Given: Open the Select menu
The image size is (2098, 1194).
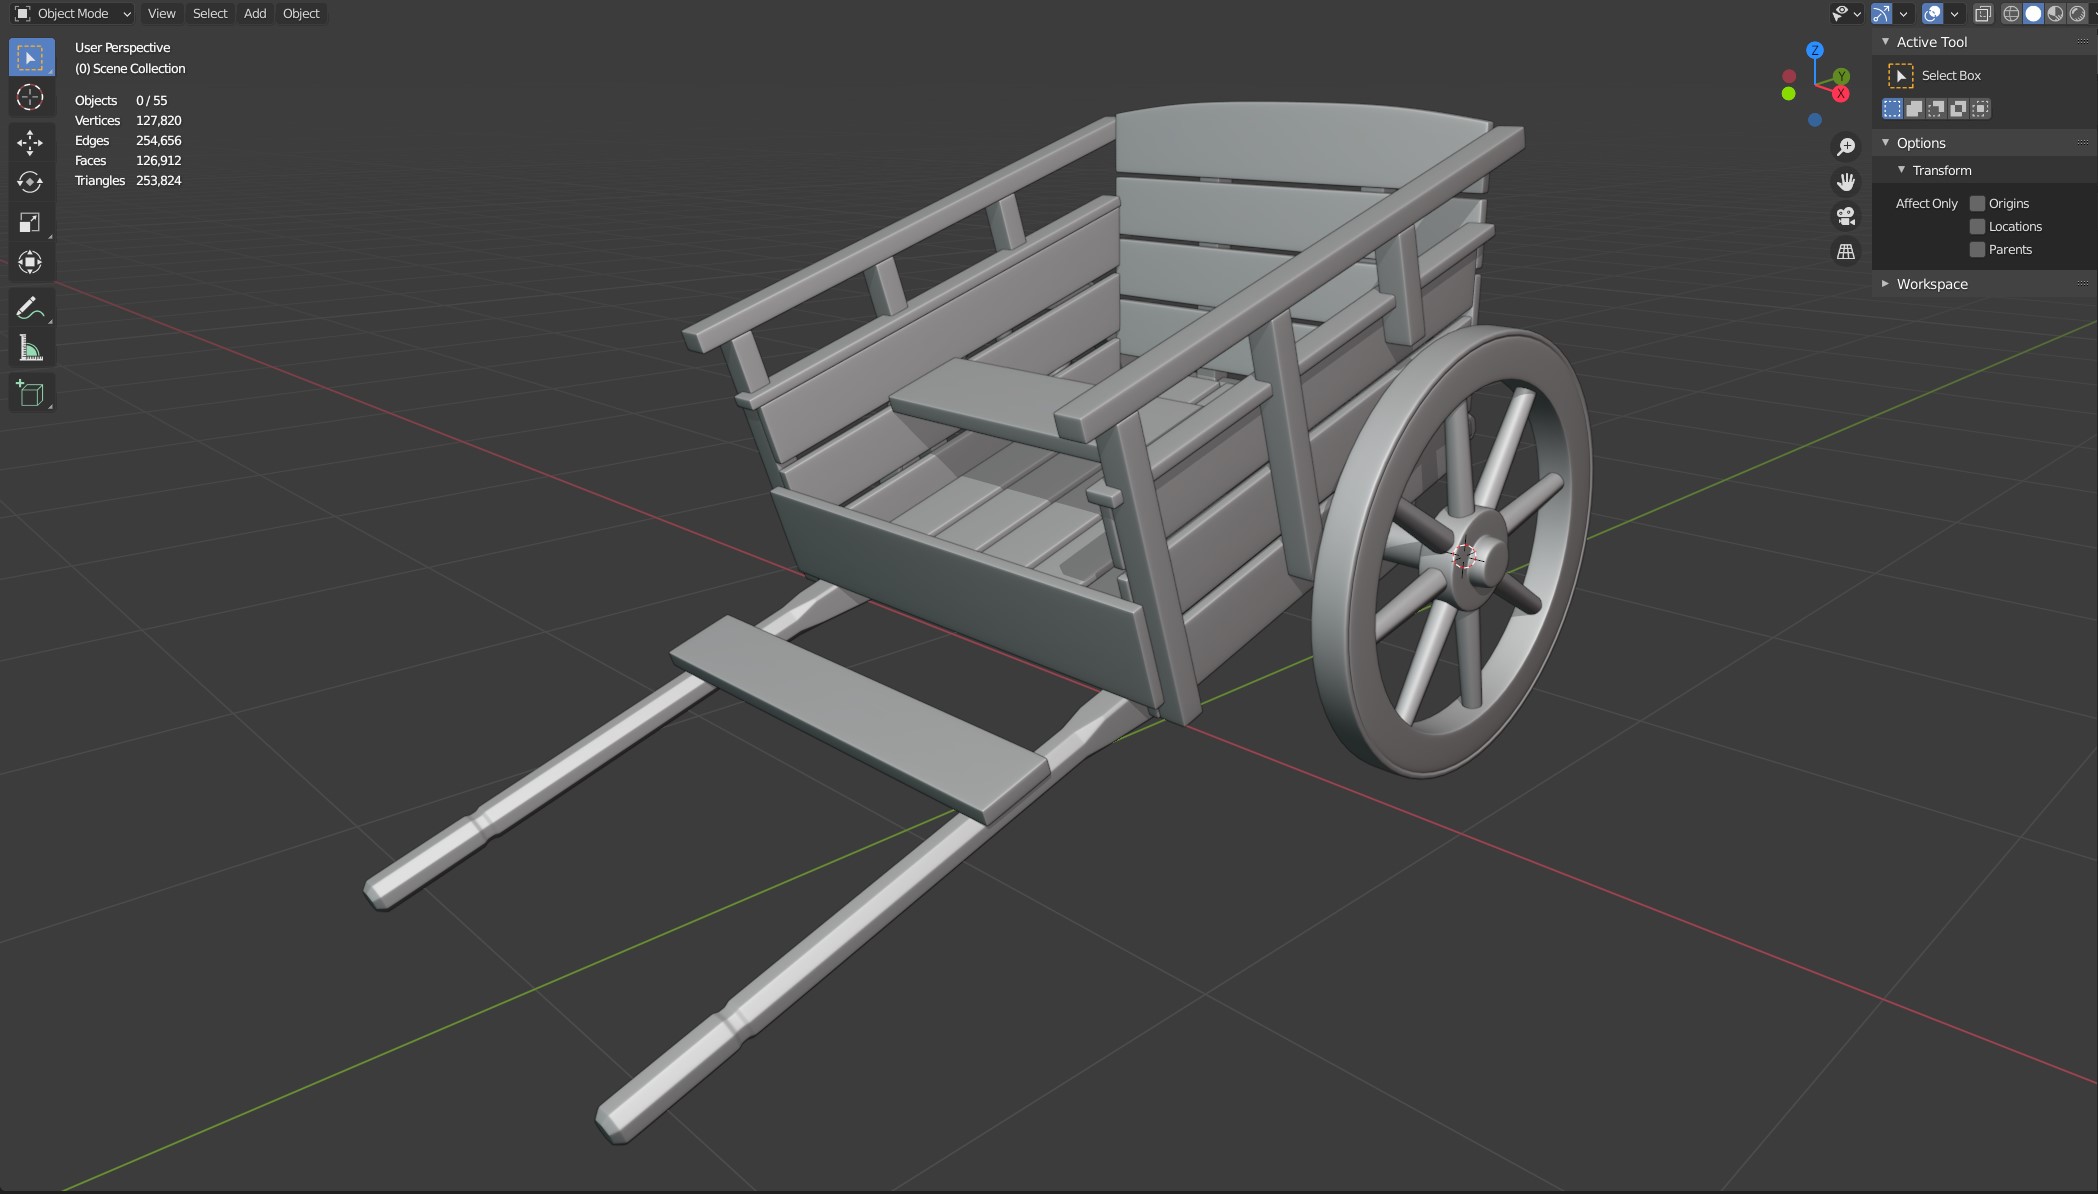Looking at the screenshot, I should [210, 13].
